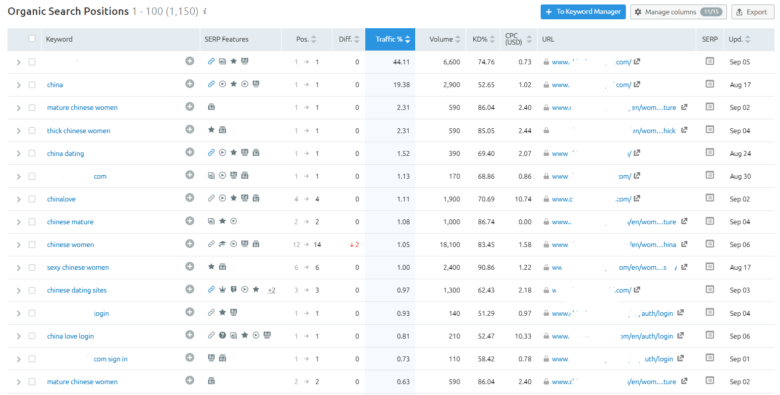View SERP snapshot for 'china dating' row
Viewport: 780px width, 395px height.
coord(710,153)
